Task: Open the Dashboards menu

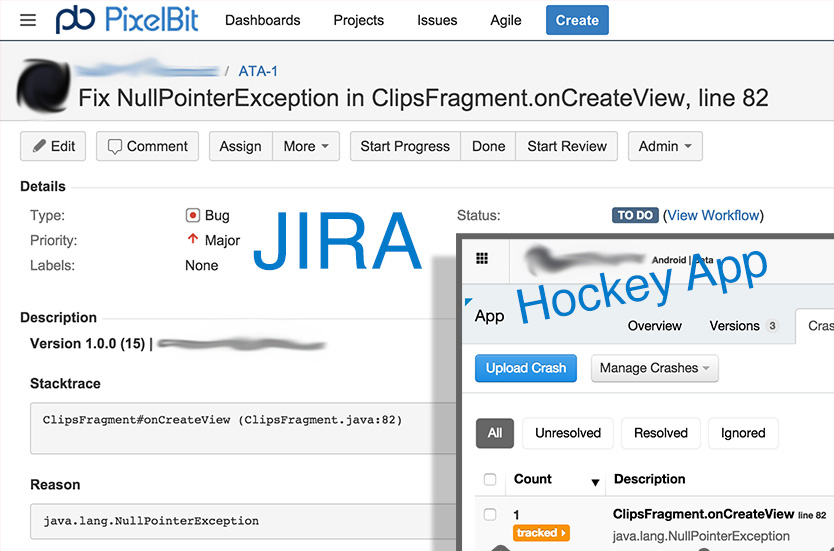Action: (x=263, y=20)
